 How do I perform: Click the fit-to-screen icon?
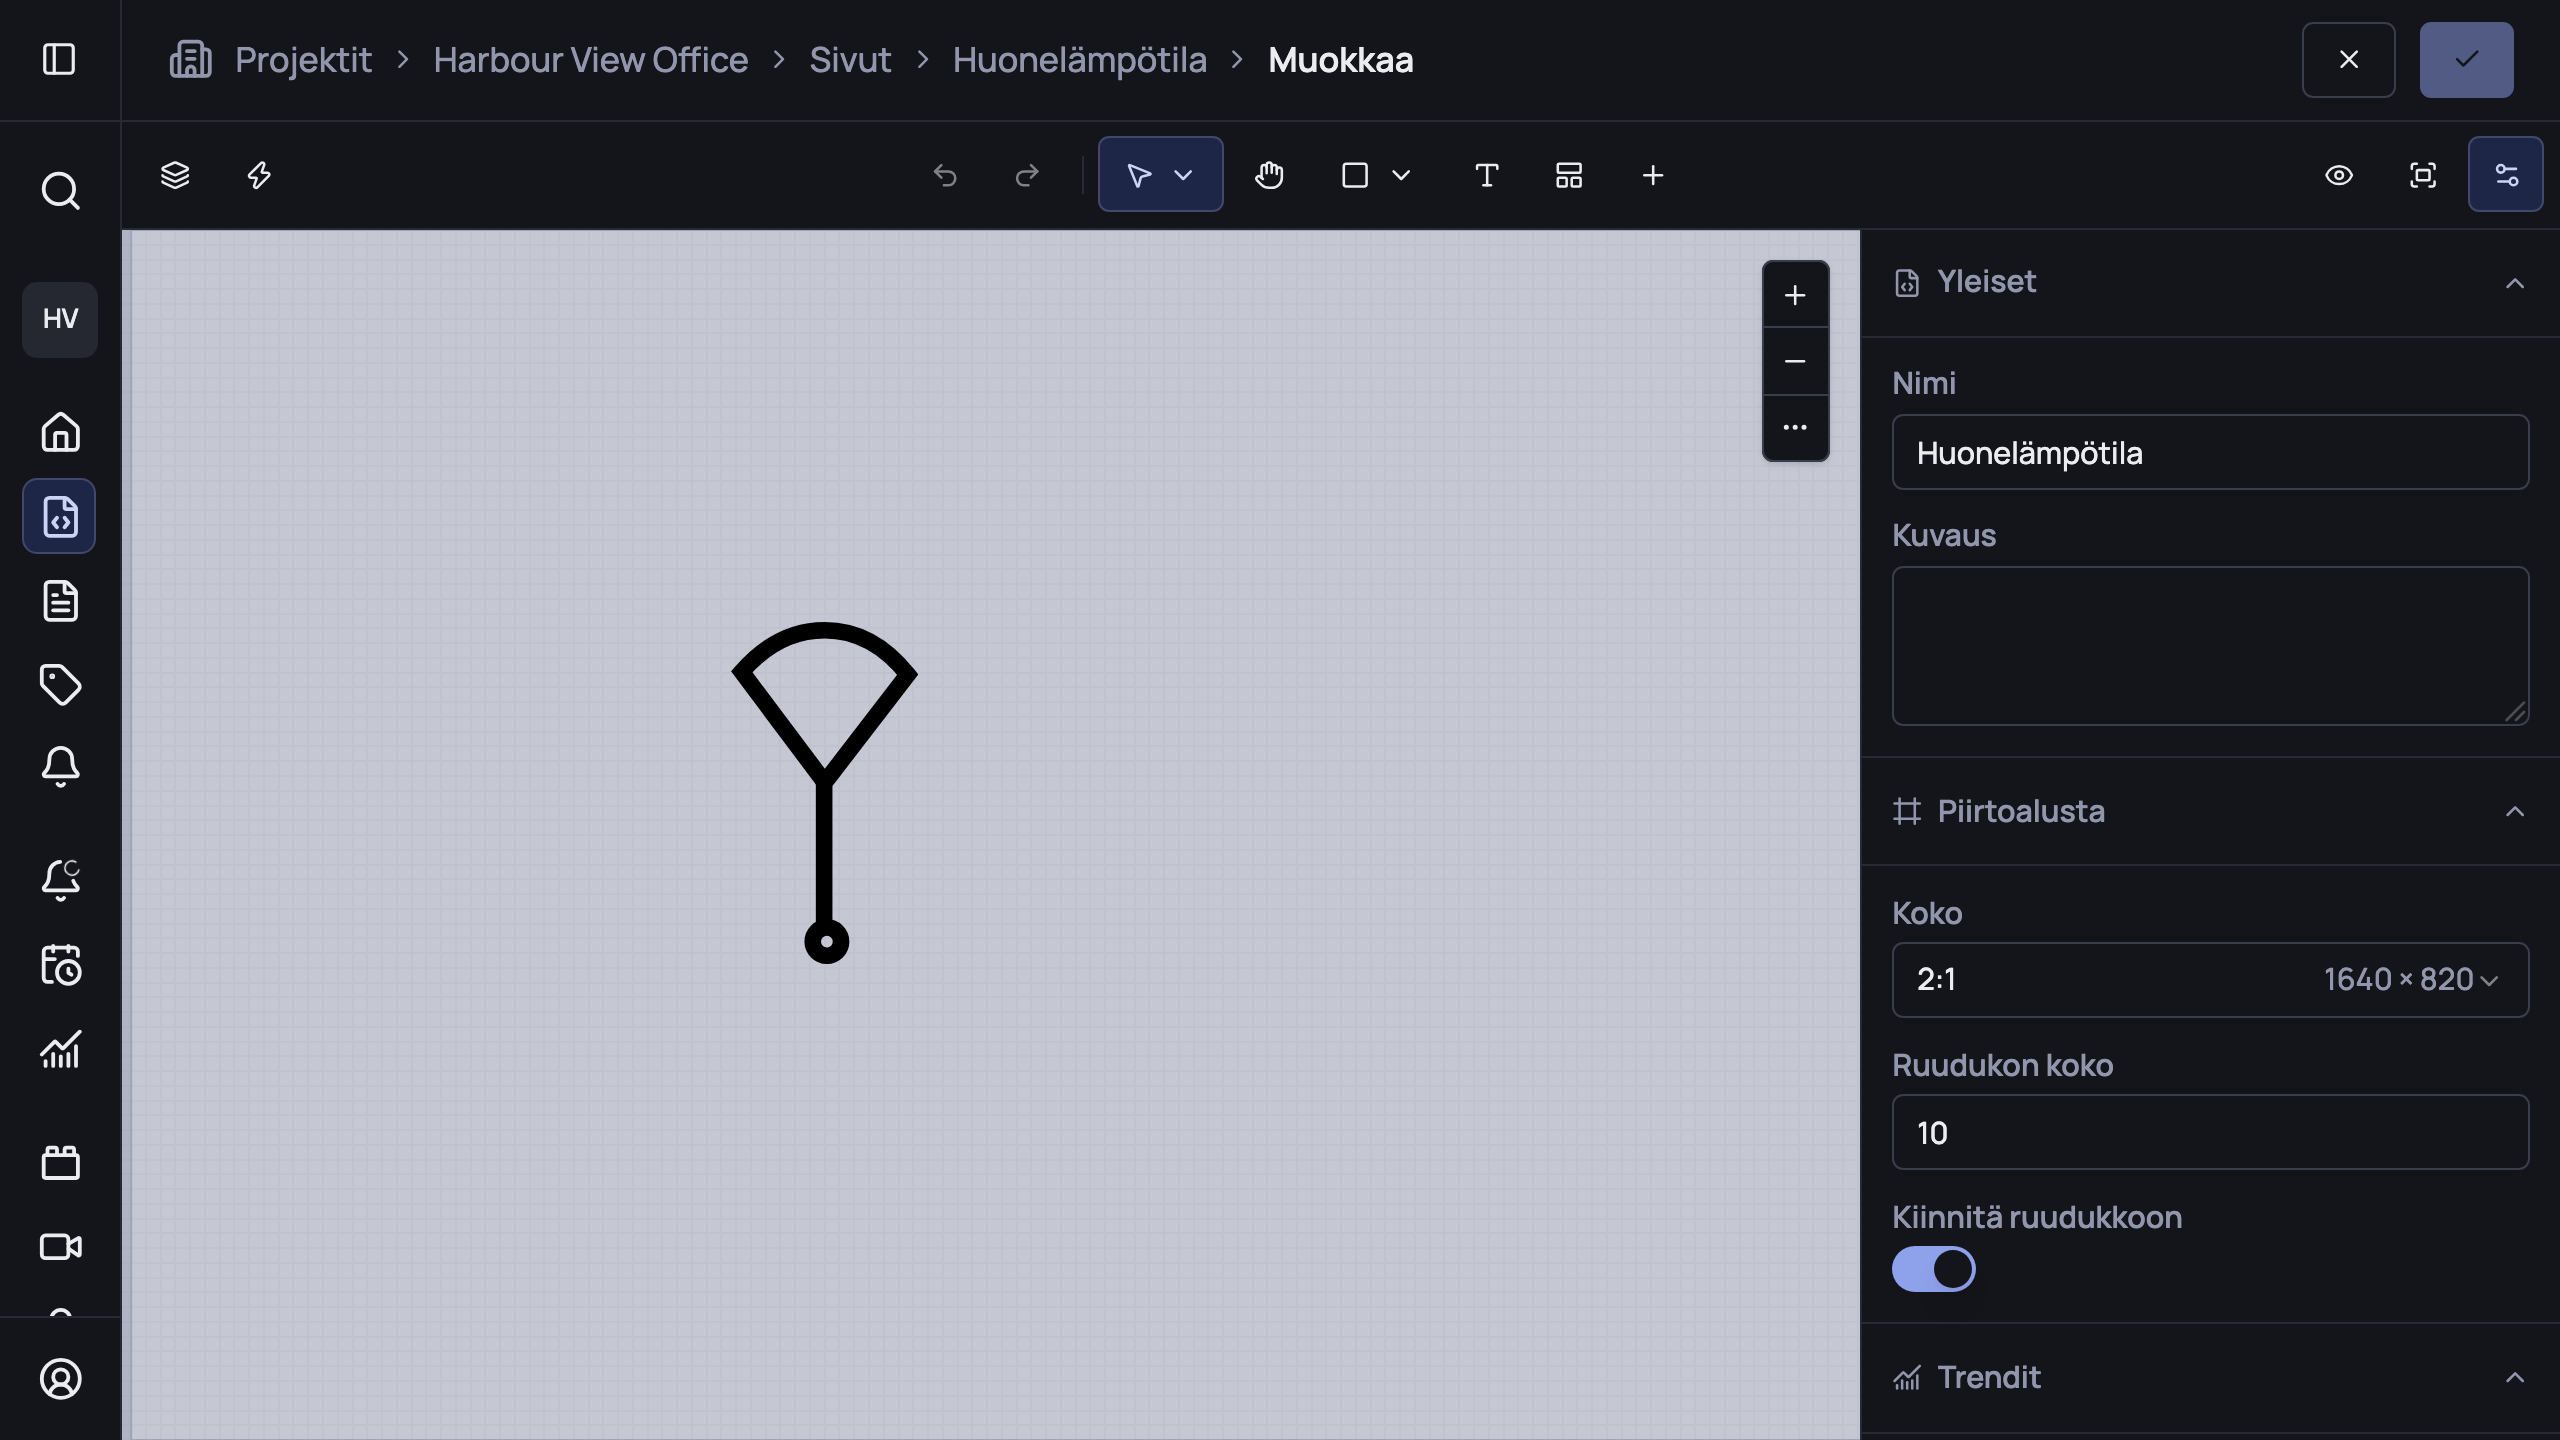[2423, 175]
